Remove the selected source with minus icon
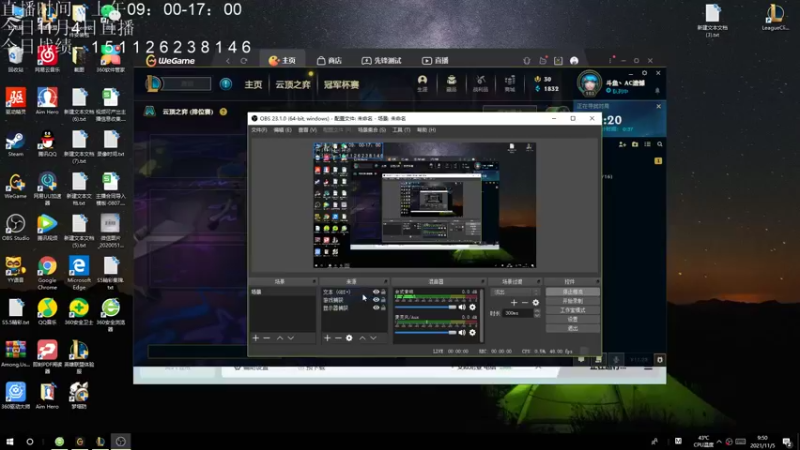The height and width of the screenshot is (450, 800). [338, 338]
